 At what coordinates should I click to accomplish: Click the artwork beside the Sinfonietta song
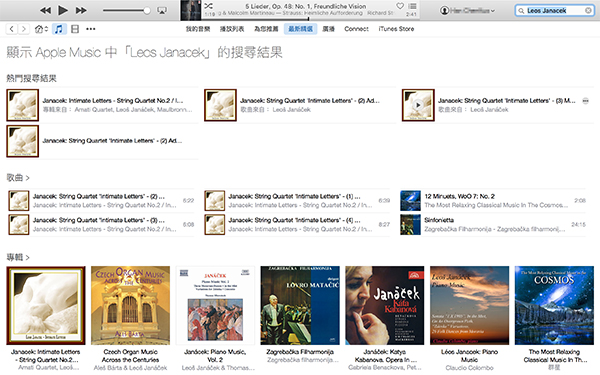coord(410,224)
